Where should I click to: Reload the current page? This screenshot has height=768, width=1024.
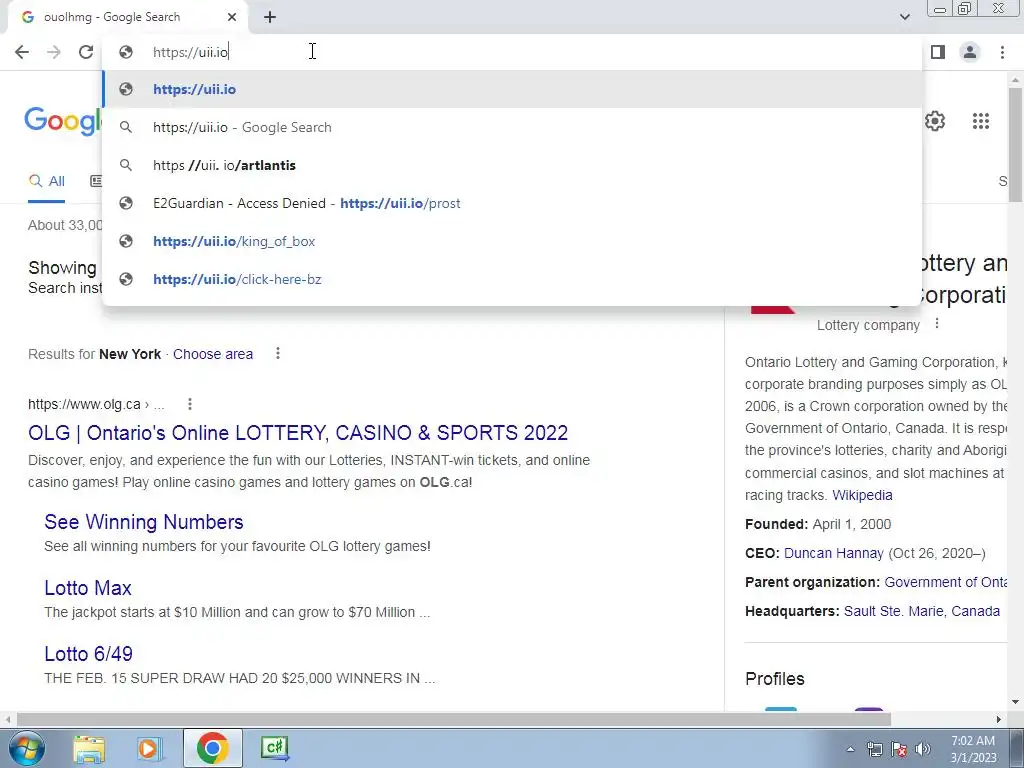(x=86, y=52)
